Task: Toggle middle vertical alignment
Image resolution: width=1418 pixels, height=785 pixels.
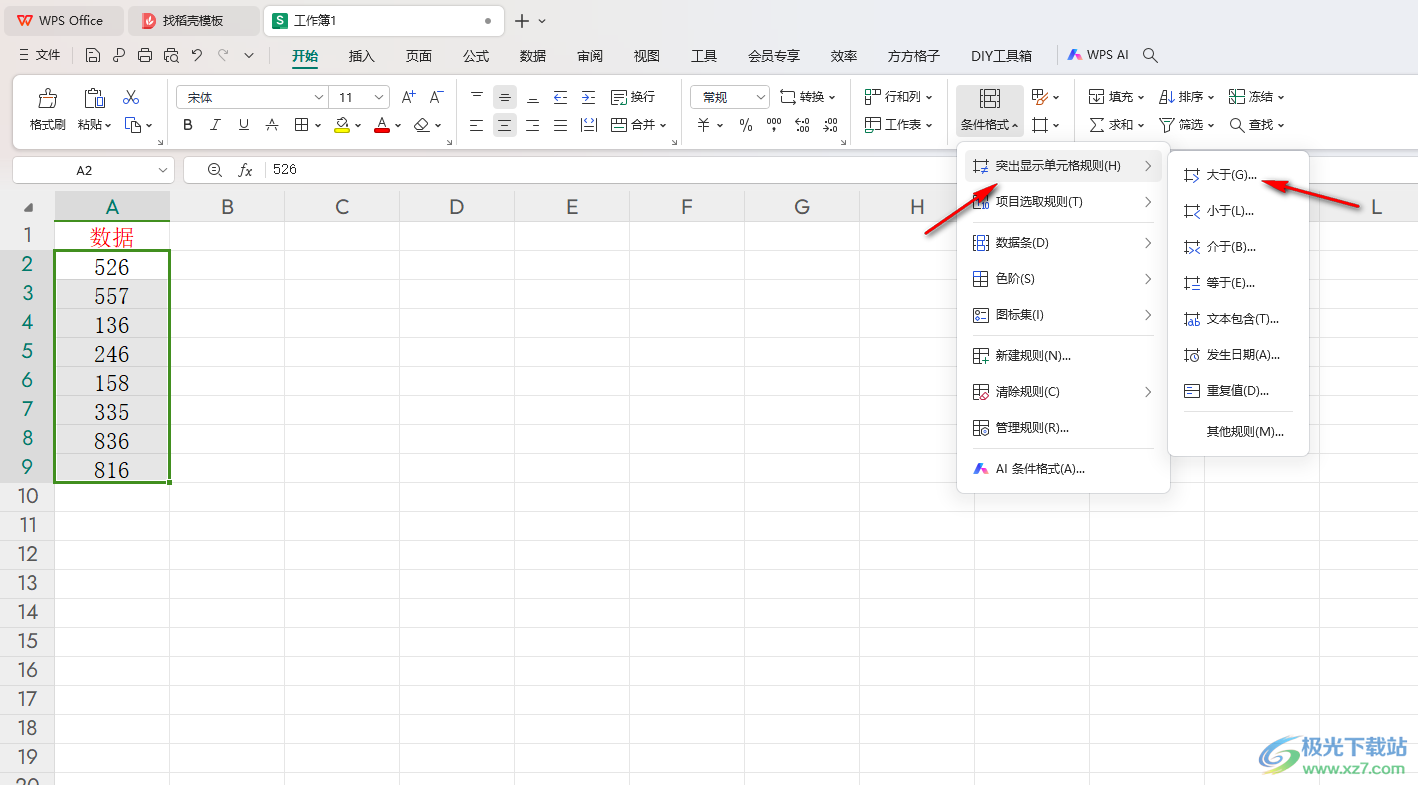Action: [505, 97]
